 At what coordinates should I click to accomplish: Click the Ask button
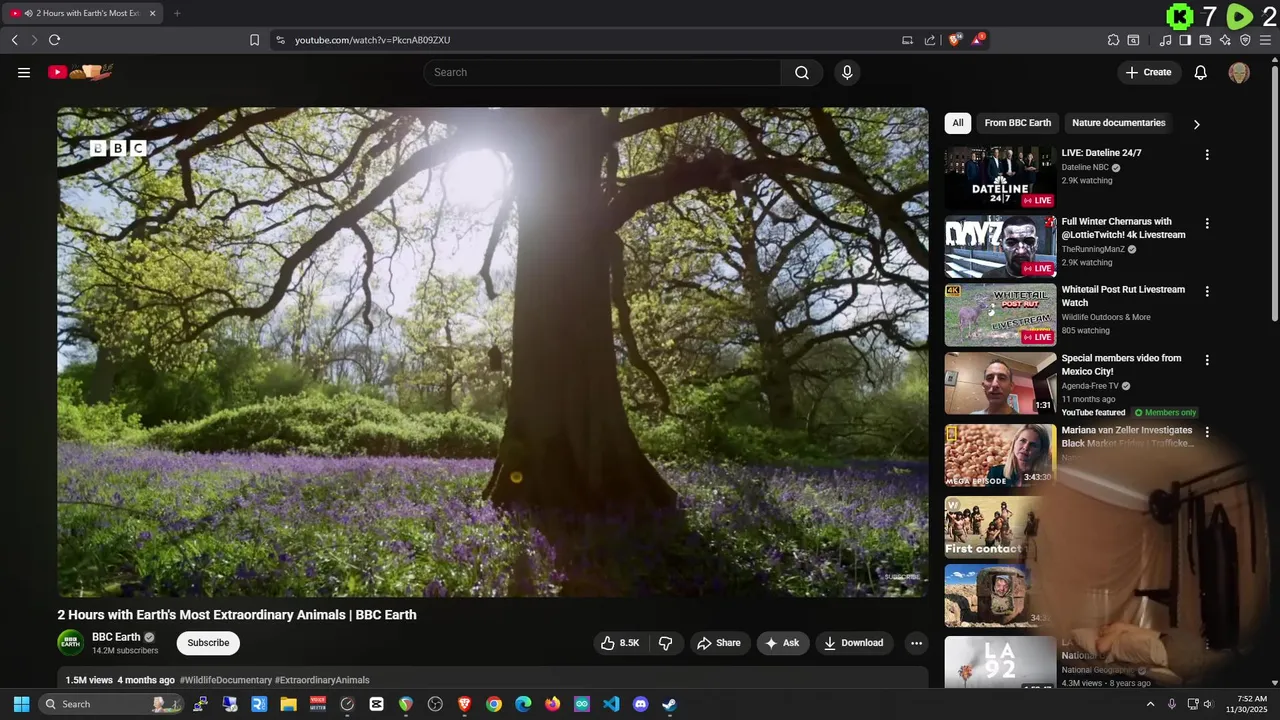pyautogui.click(x=783, y=643)
